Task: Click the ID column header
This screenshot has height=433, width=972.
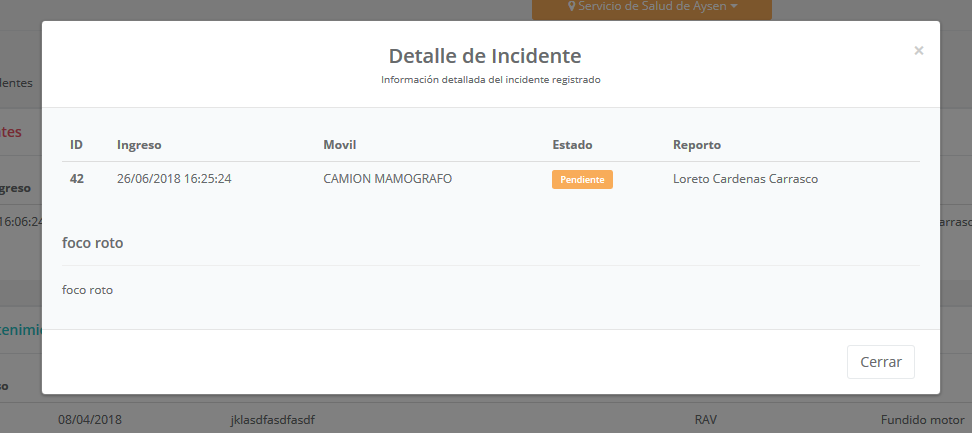Action: coord(76,145)
